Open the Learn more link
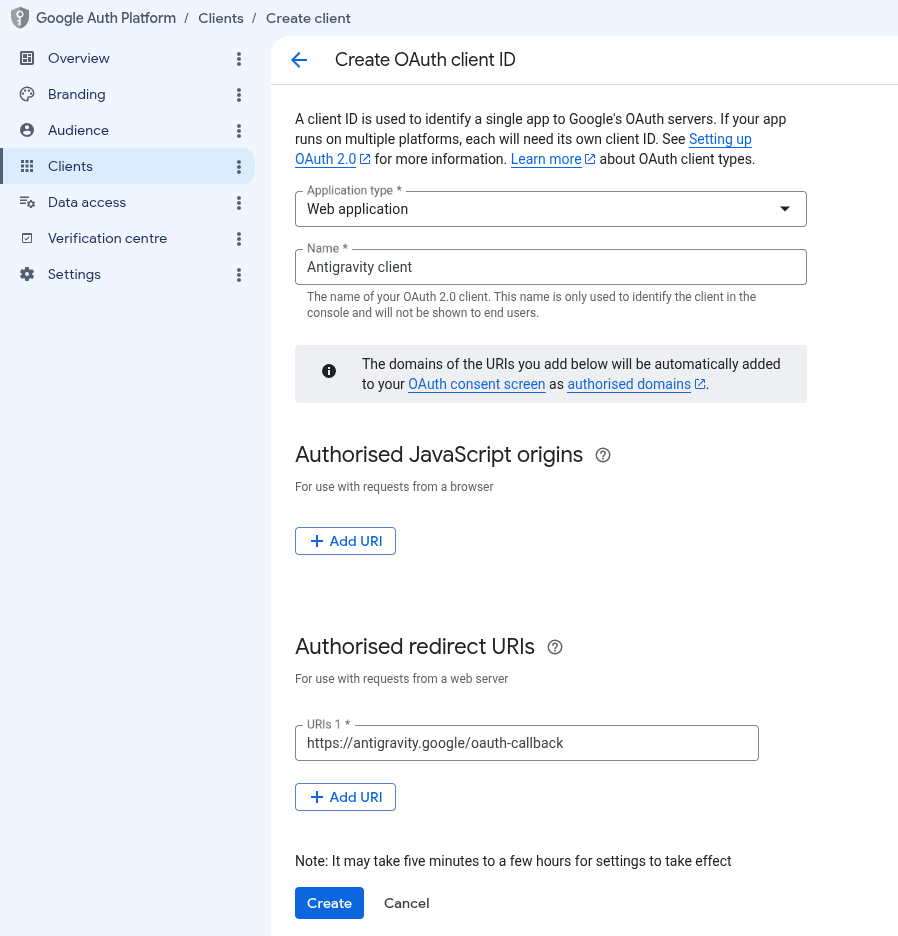 (546, 159)
